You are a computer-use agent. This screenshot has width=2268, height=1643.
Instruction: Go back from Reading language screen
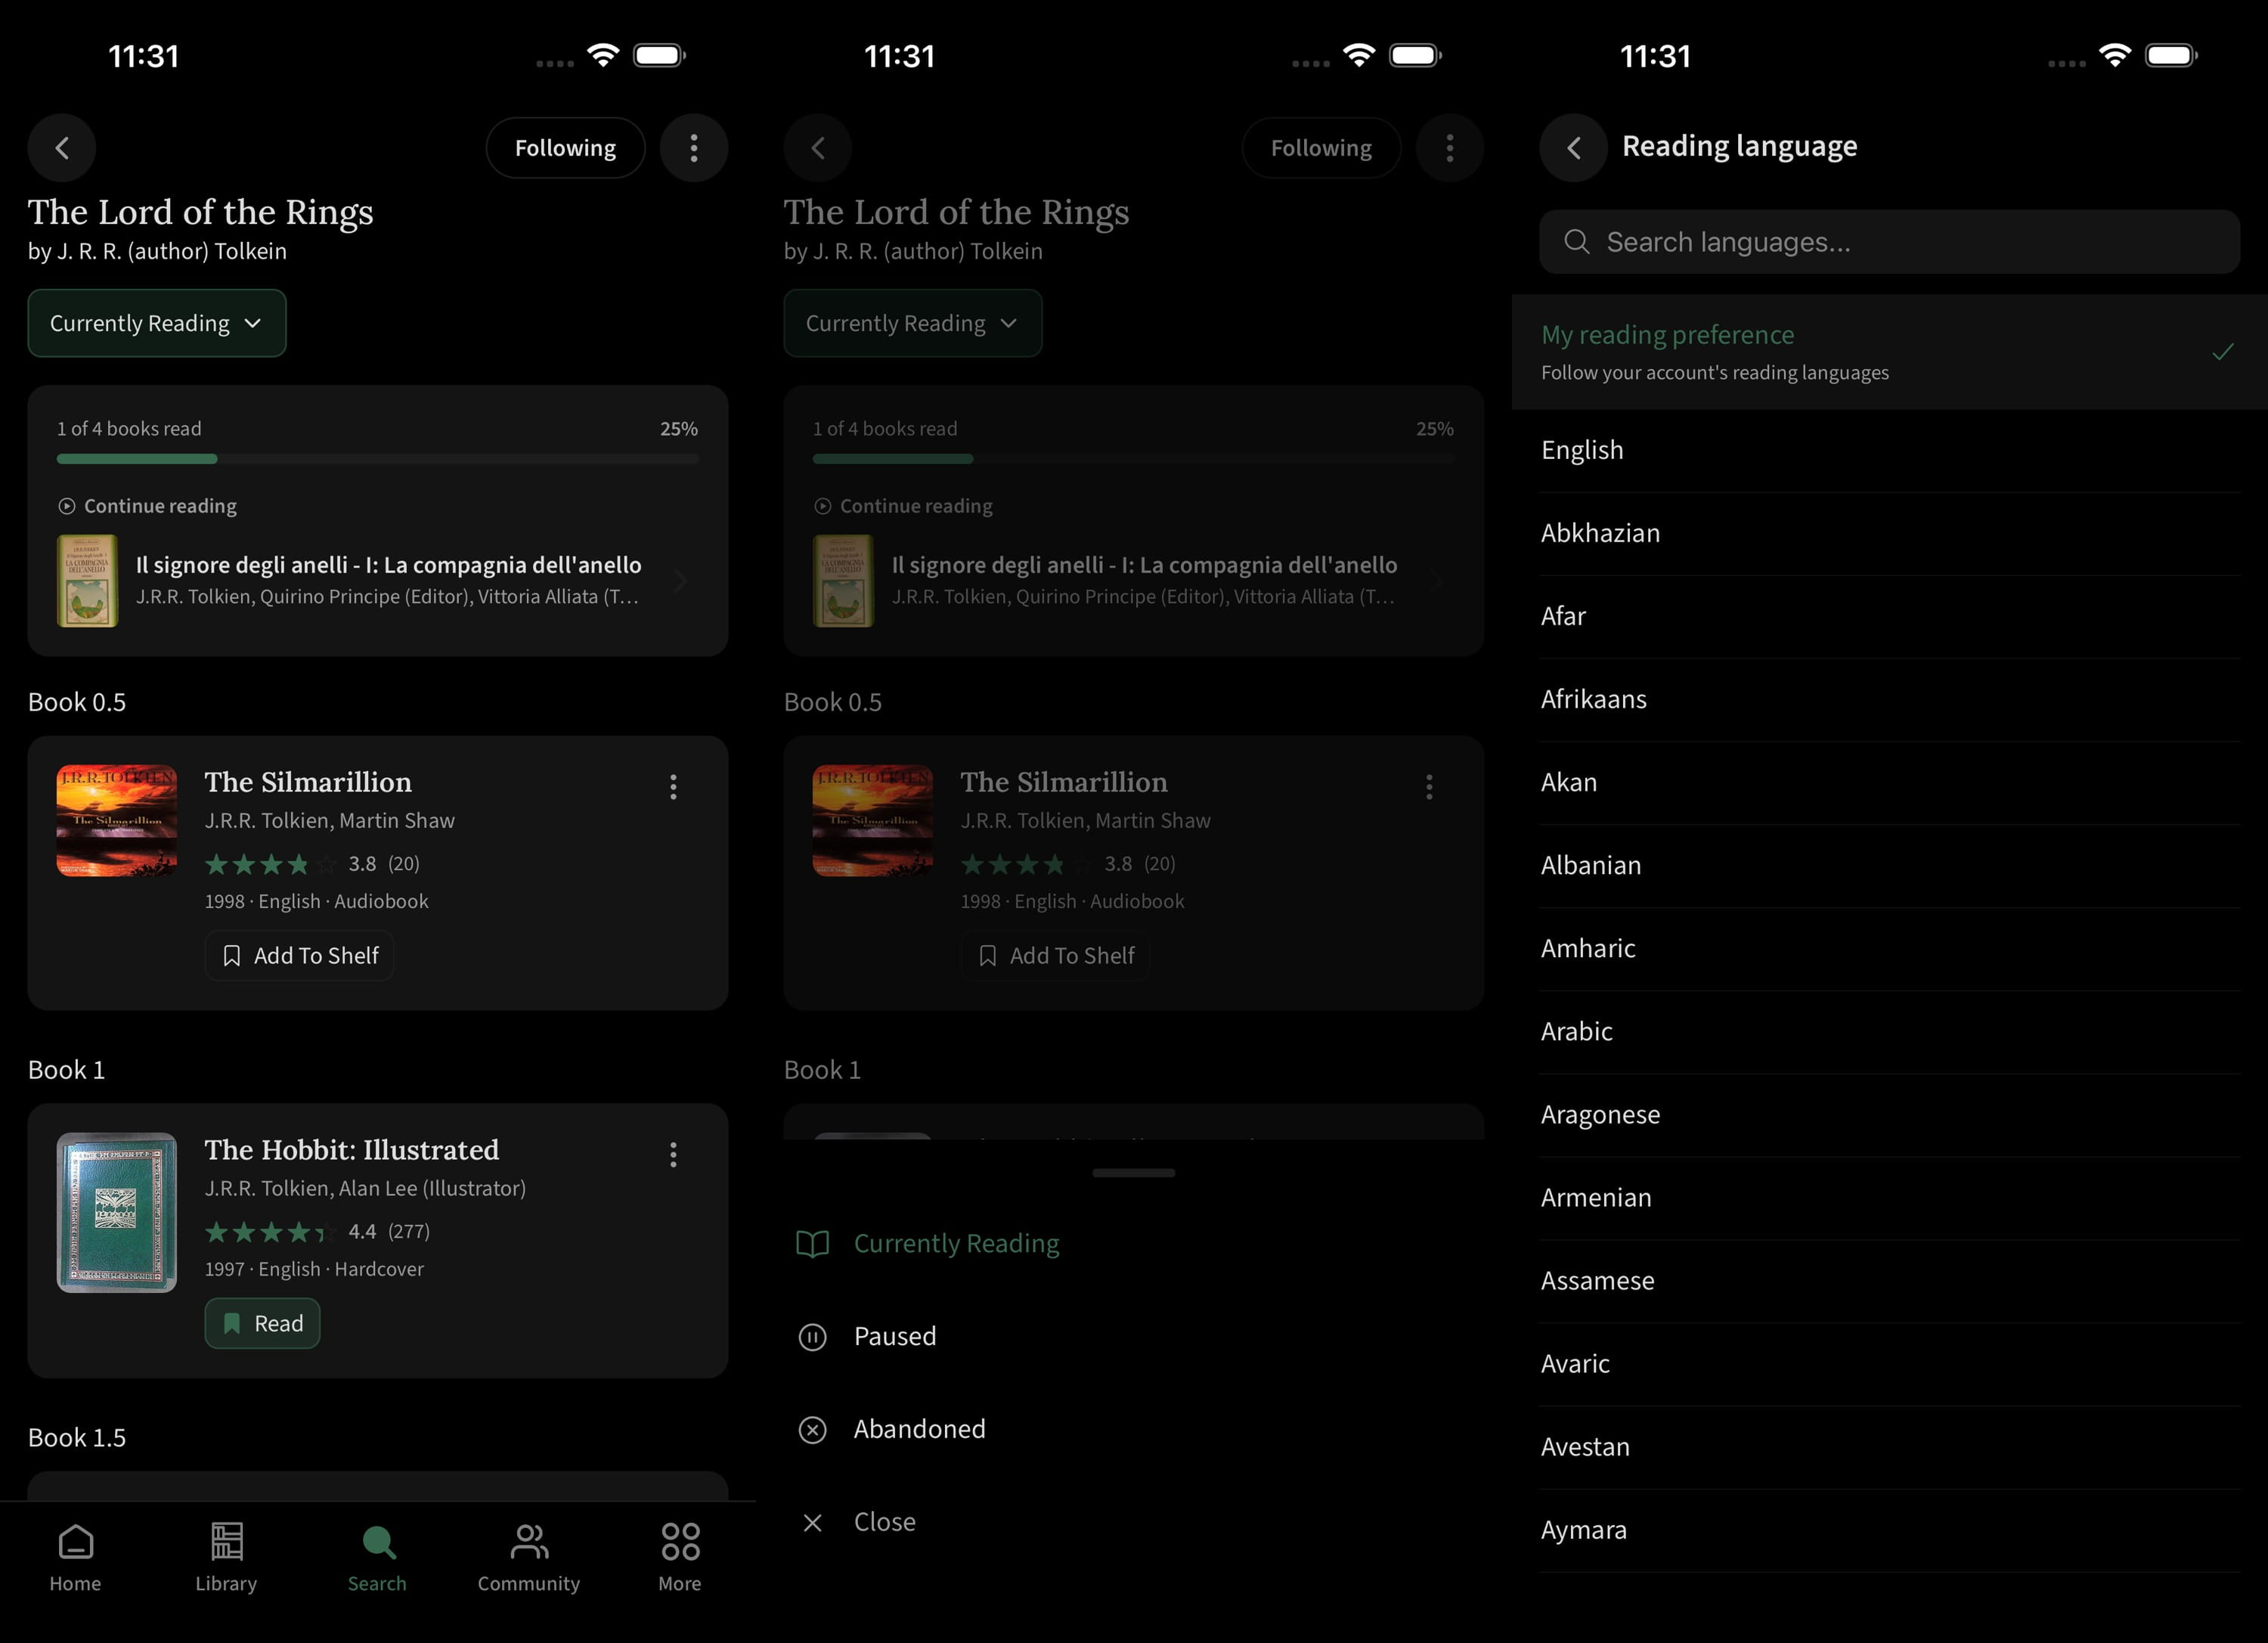[1574, 148]
